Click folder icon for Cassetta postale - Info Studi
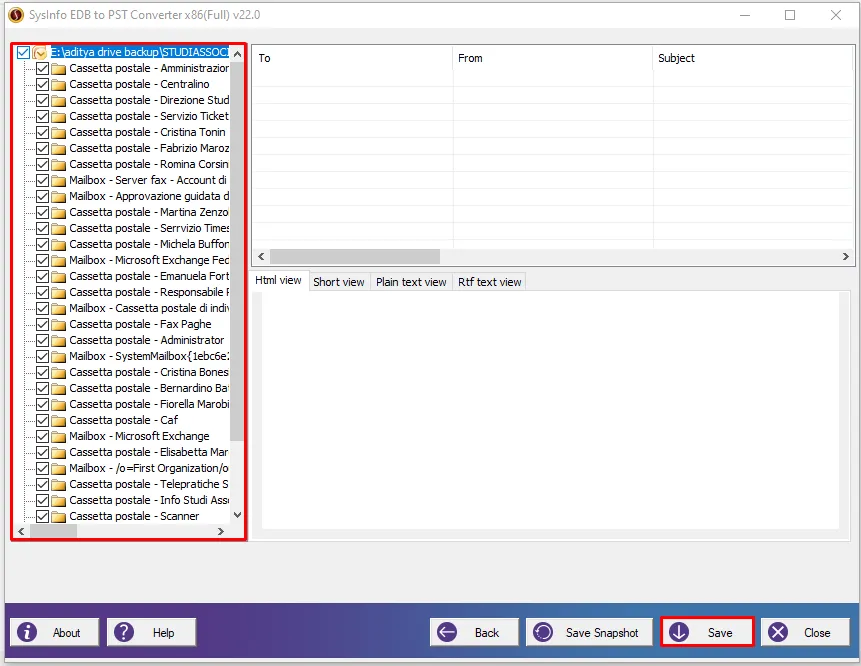 [59, 500]
